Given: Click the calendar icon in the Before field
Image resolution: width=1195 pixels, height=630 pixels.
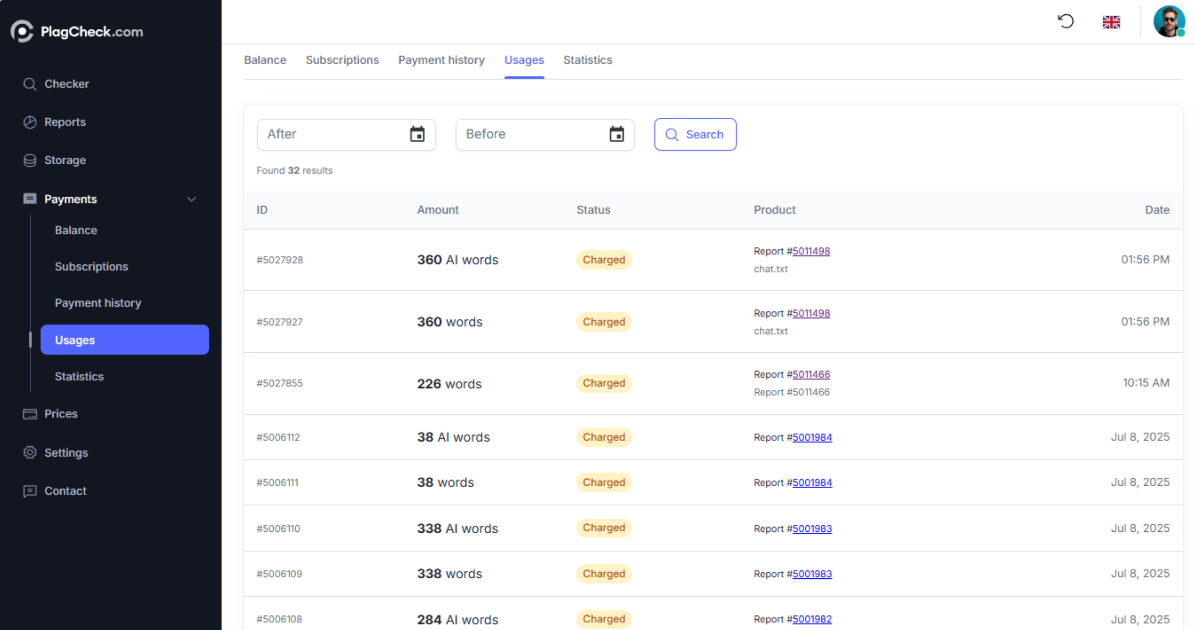Looking at the screenshot, I should [x=615, y=134].
